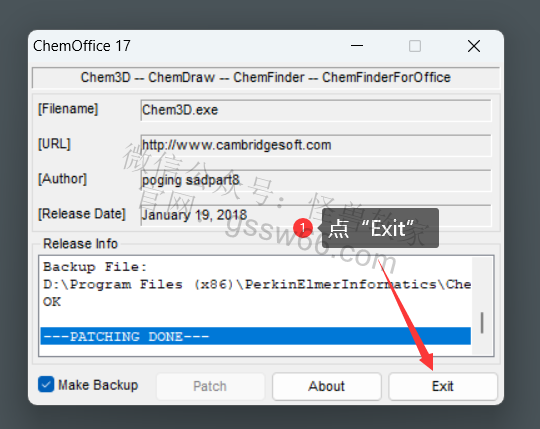Viewport: 540px width, 429px height.
Task: Click the URL field with cambridgesoft.com
Action: (x=316, y=145)
